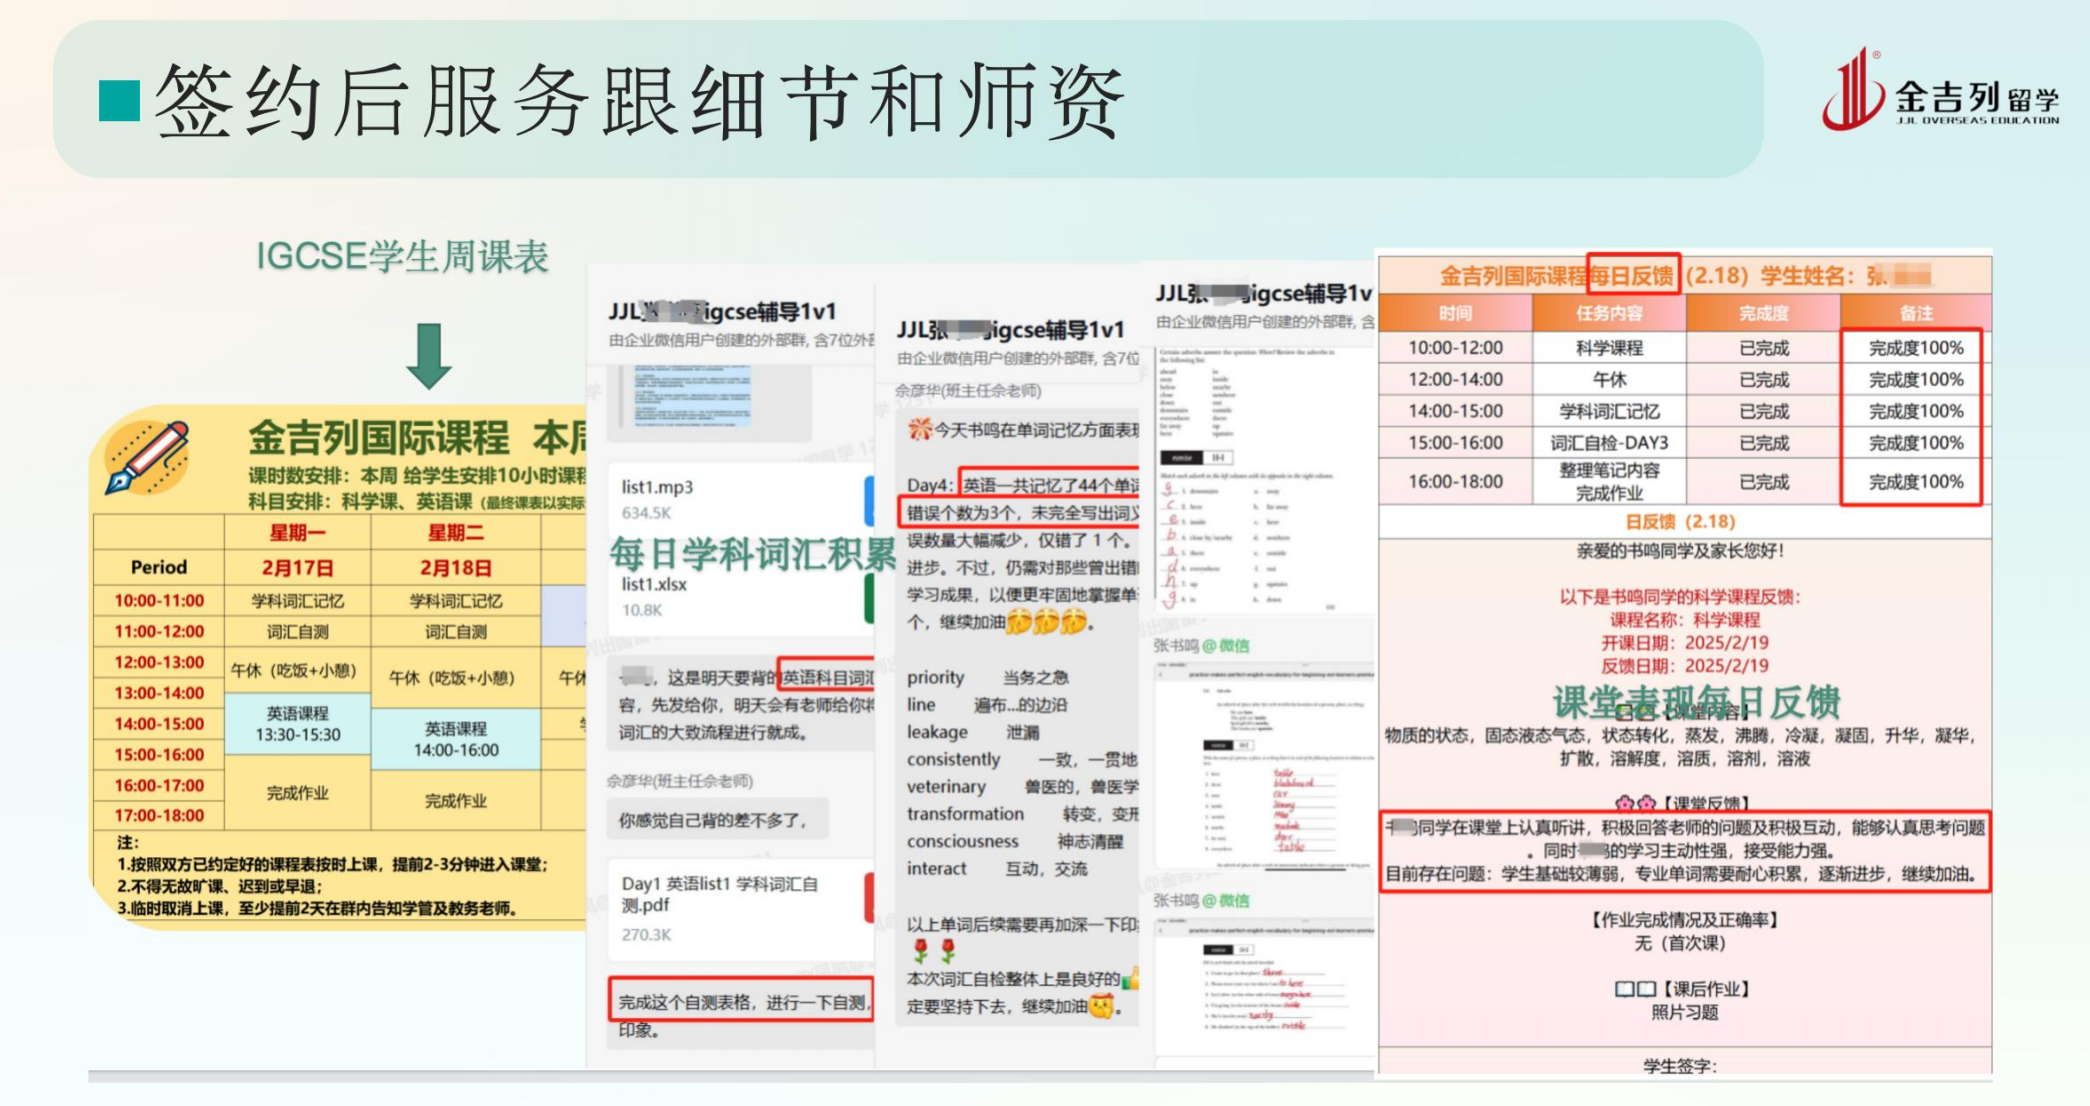Click the vocabulary word consistently
The width and height of the screenshot is (2090, 1106).
coord(953,759)
